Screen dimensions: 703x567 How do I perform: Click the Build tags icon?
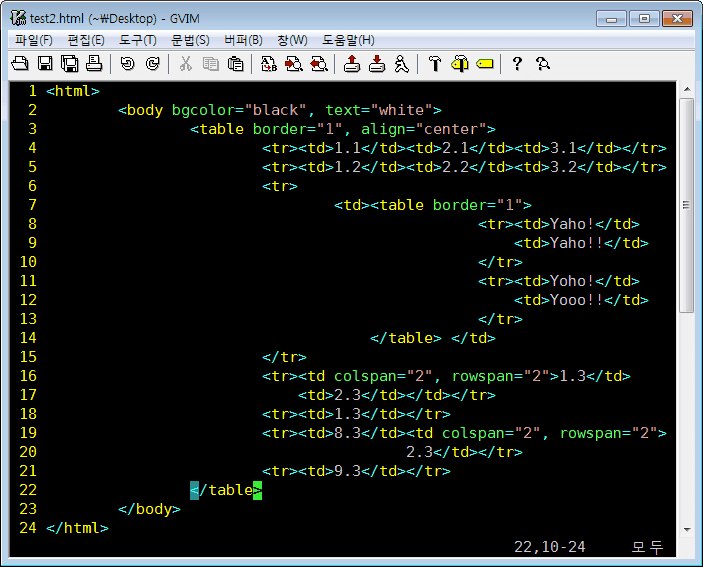pyautogui.click(x=460, y=64)
